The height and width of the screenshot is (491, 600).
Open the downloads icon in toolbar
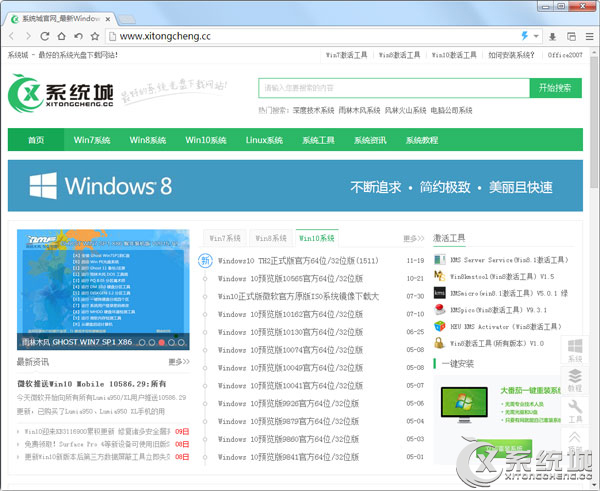pyautogui.click(x=552, y=36)
